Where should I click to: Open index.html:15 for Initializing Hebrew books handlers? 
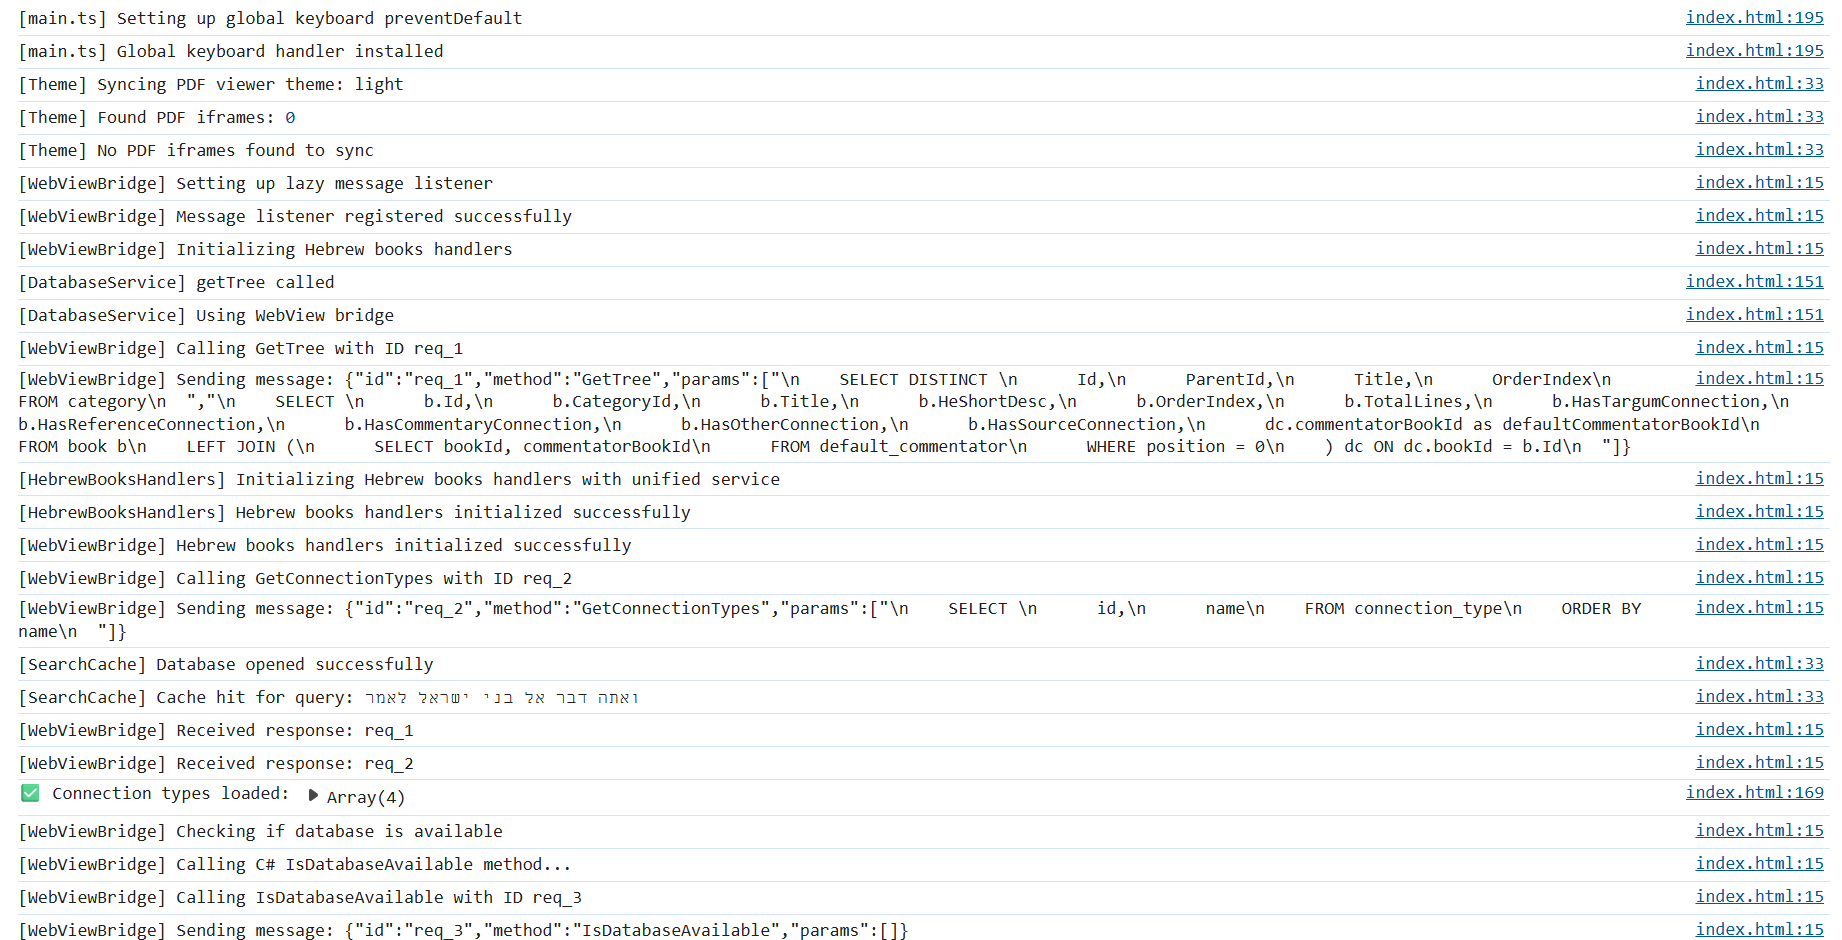point(1759,248)
